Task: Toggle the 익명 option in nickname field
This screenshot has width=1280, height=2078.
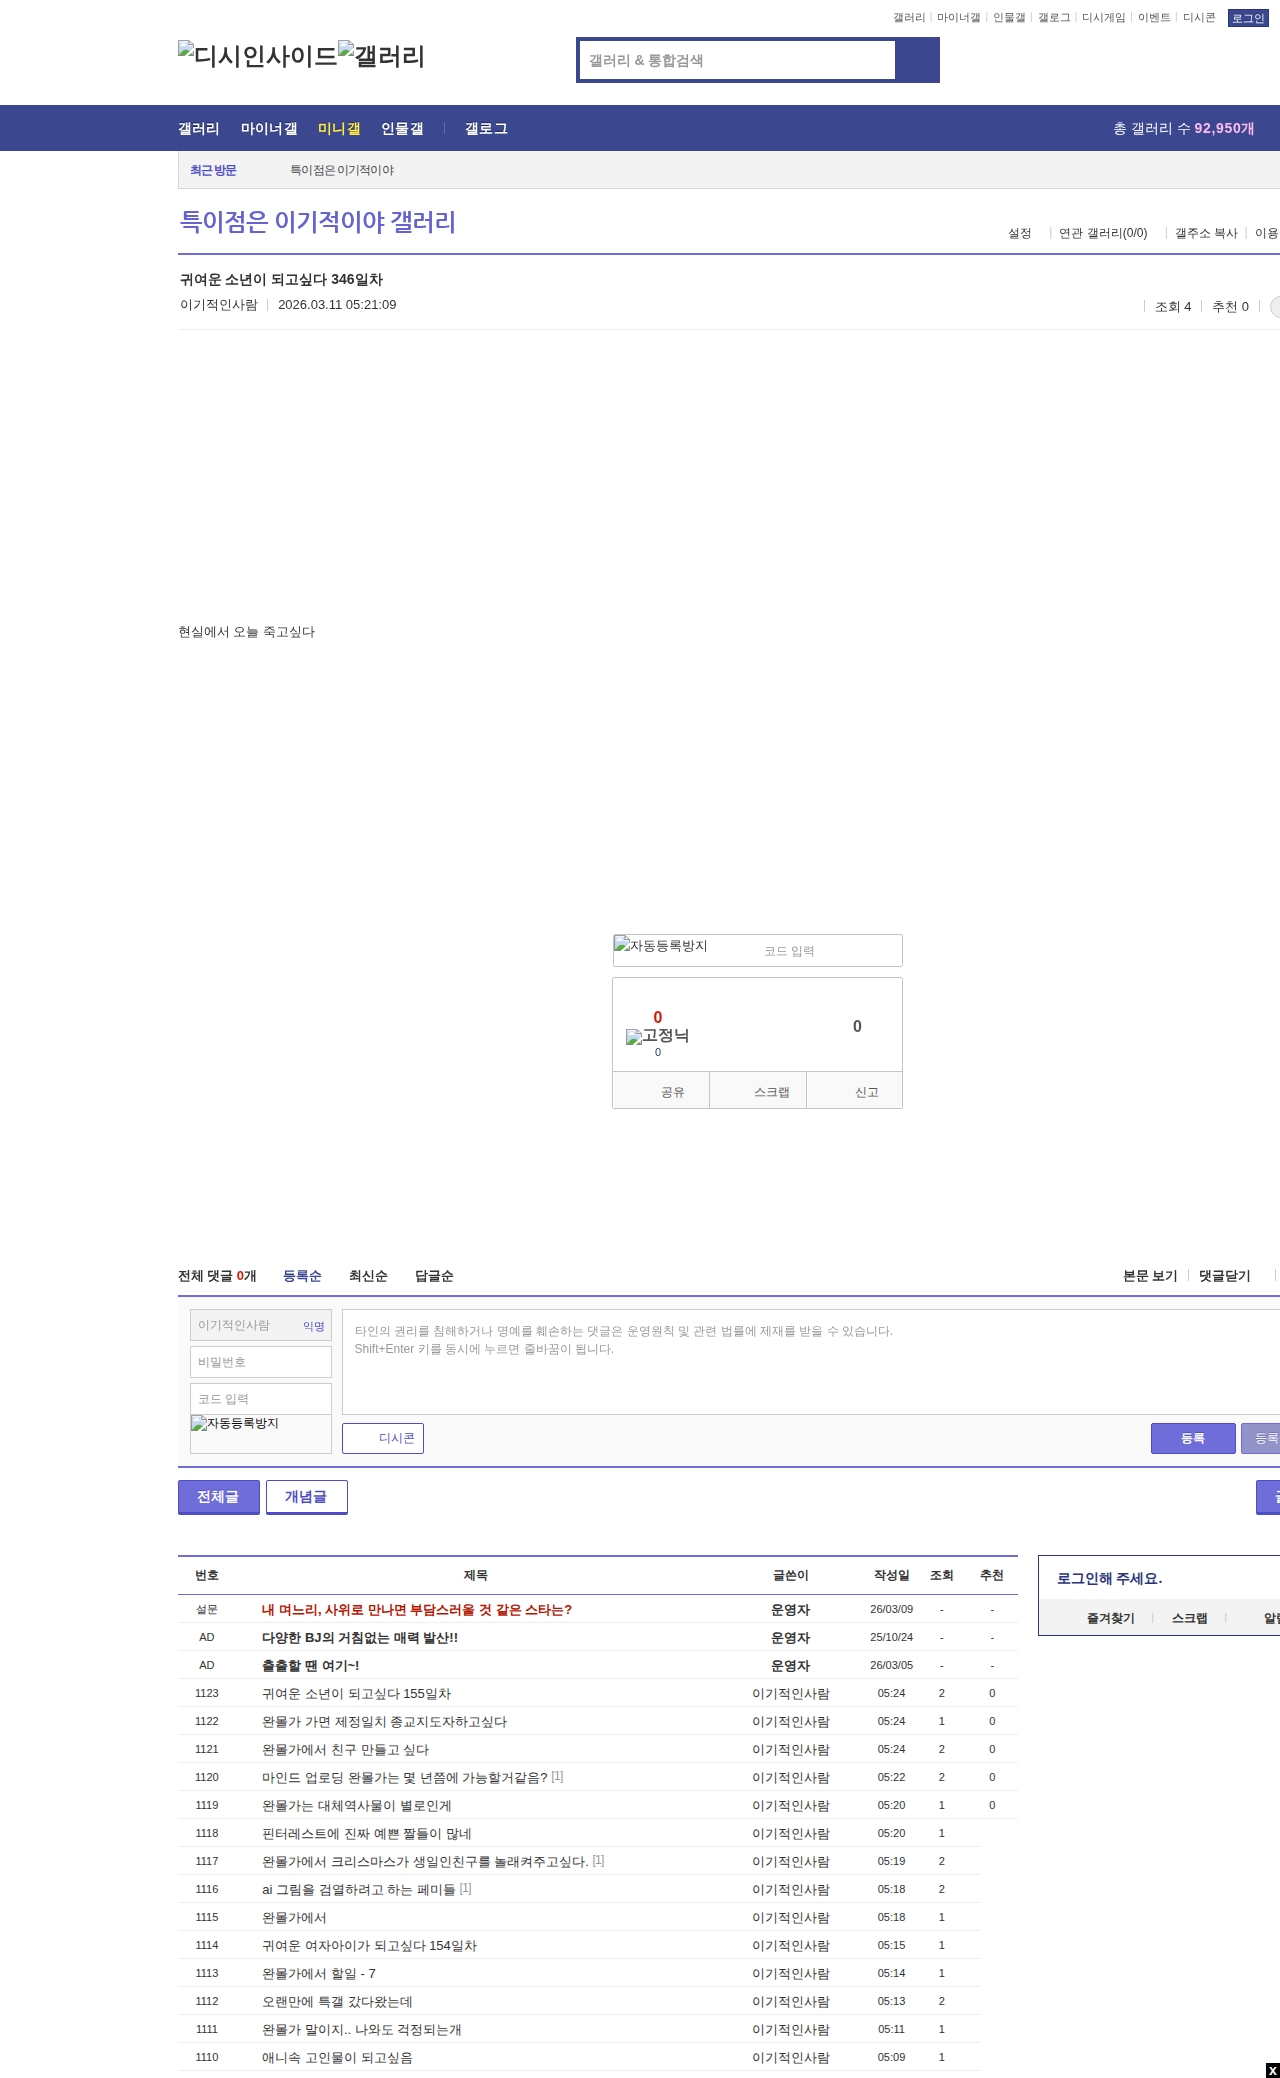Action: click(x=314, y=1326)
